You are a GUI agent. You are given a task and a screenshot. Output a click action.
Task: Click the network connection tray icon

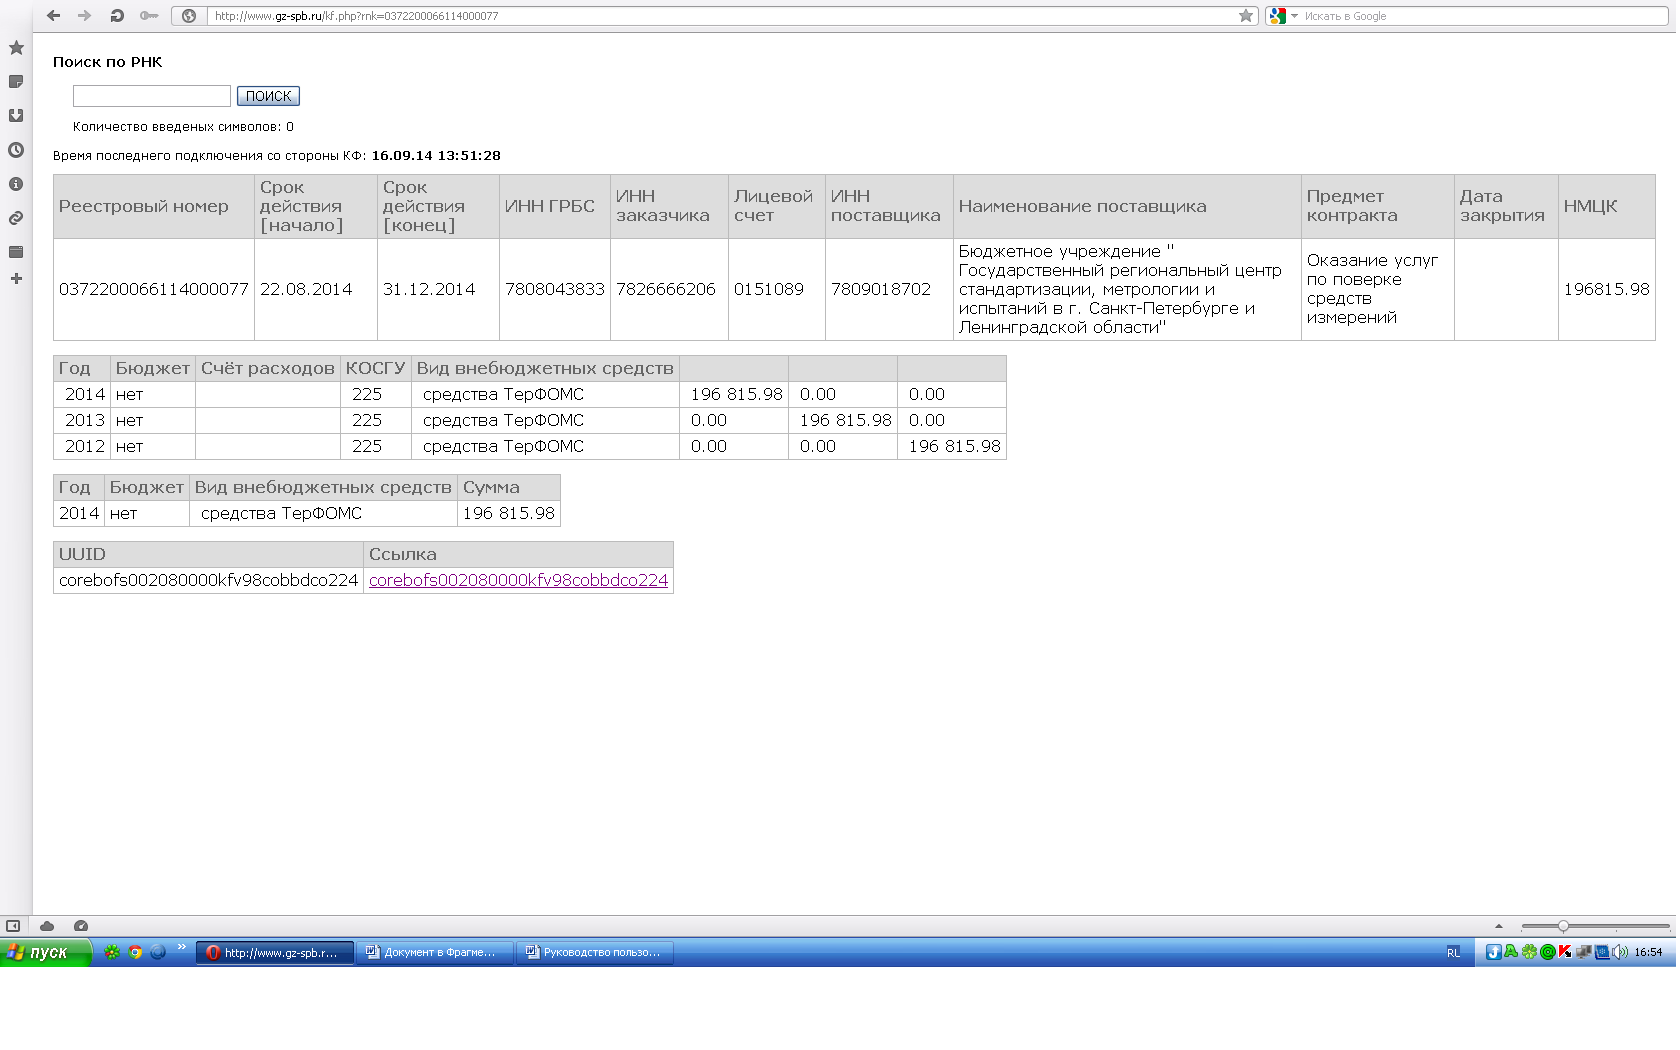(x=1583, y=952)
